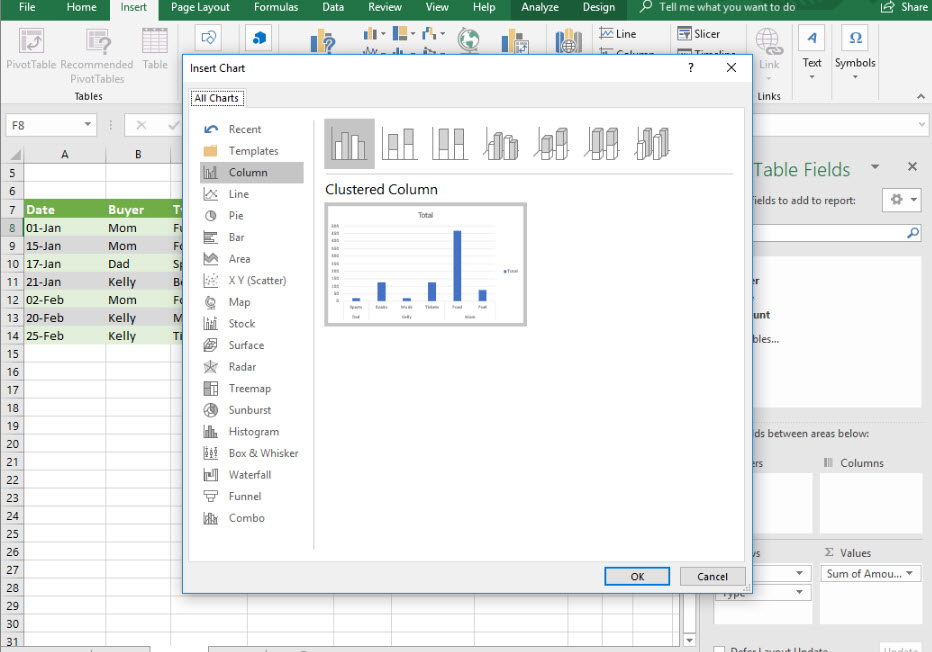
Task: Choose the 100% Stacked Column subtype icon
Action: 450,144
